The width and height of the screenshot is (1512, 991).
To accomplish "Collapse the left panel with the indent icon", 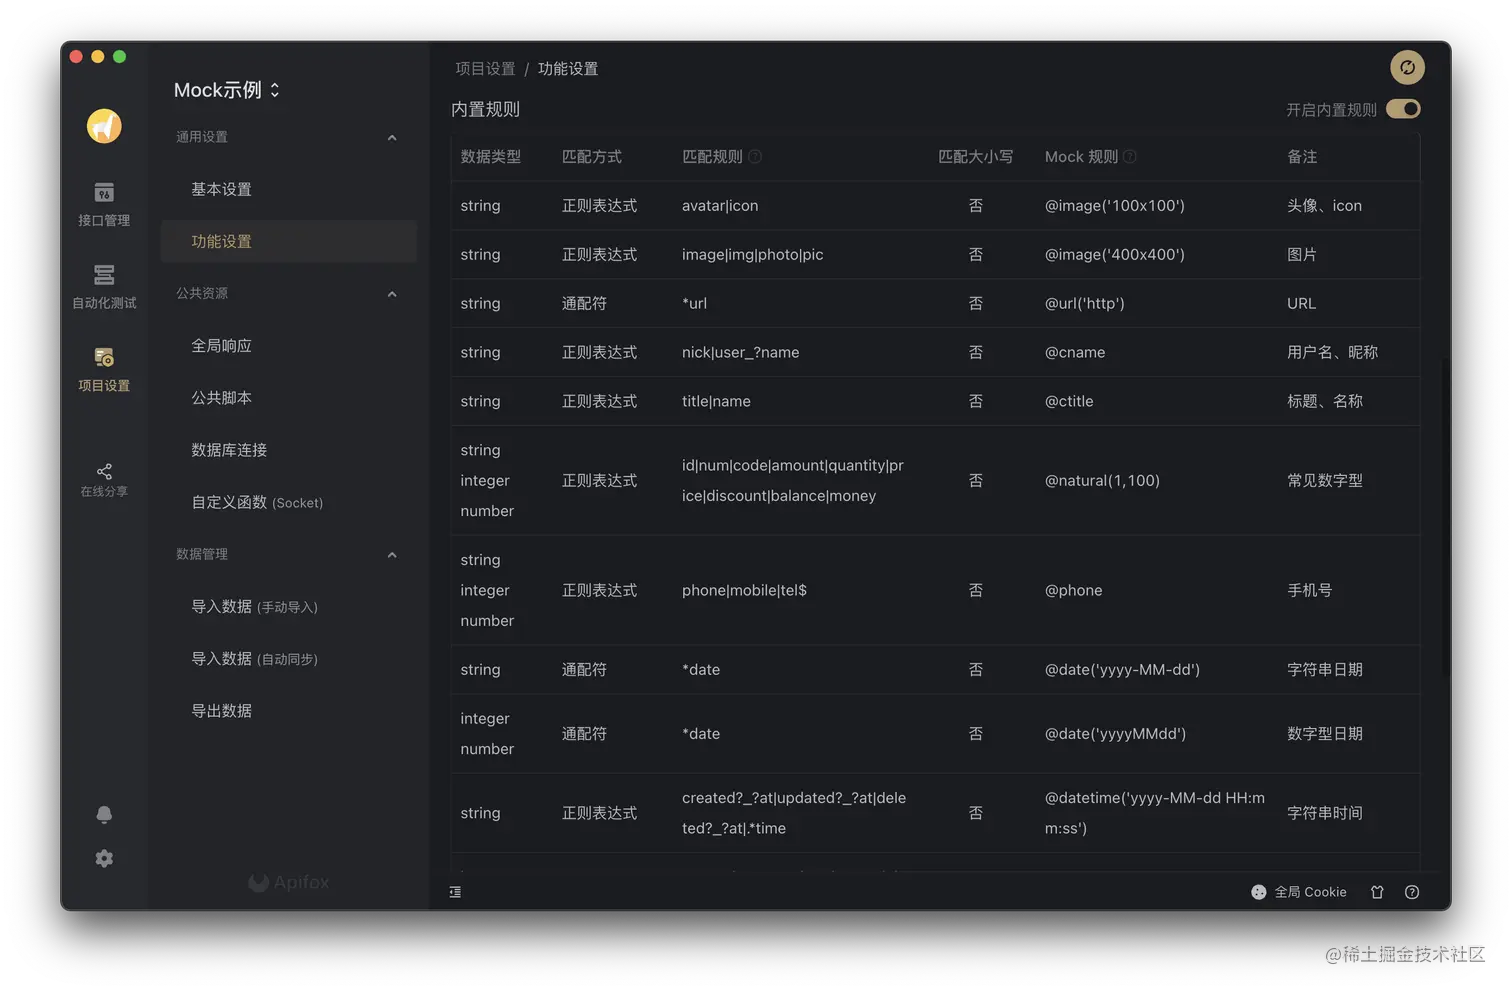I will pyautogui.click(x=455, y=891).
